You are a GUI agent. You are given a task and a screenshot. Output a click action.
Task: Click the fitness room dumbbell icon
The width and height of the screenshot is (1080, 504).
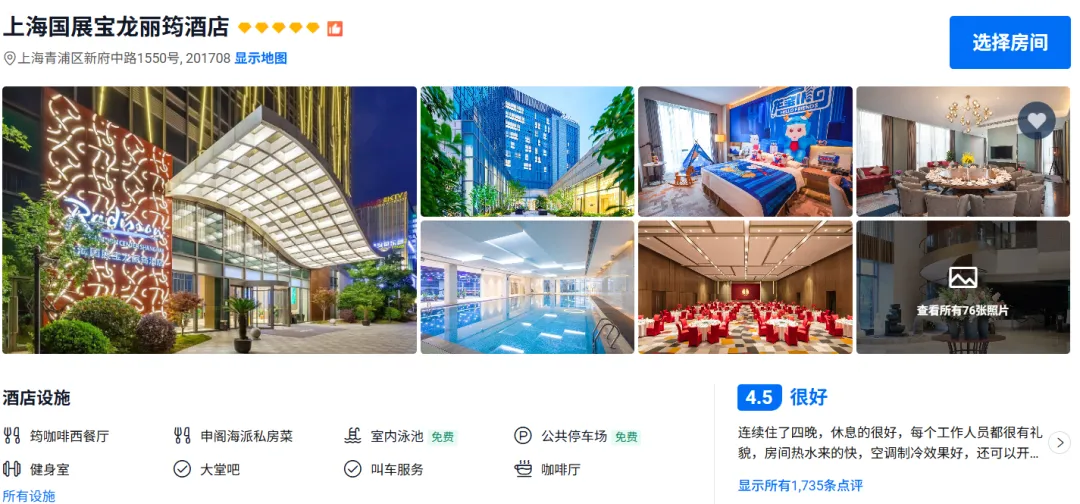12,470
